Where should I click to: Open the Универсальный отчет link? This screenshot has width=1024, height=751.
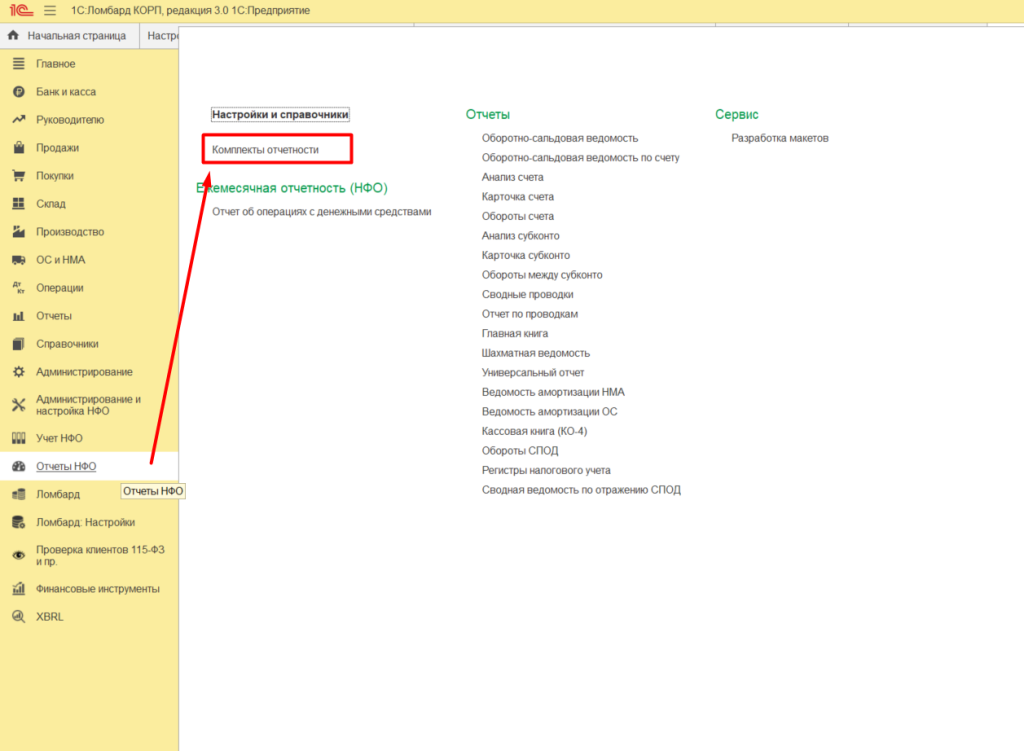[533, 372]
